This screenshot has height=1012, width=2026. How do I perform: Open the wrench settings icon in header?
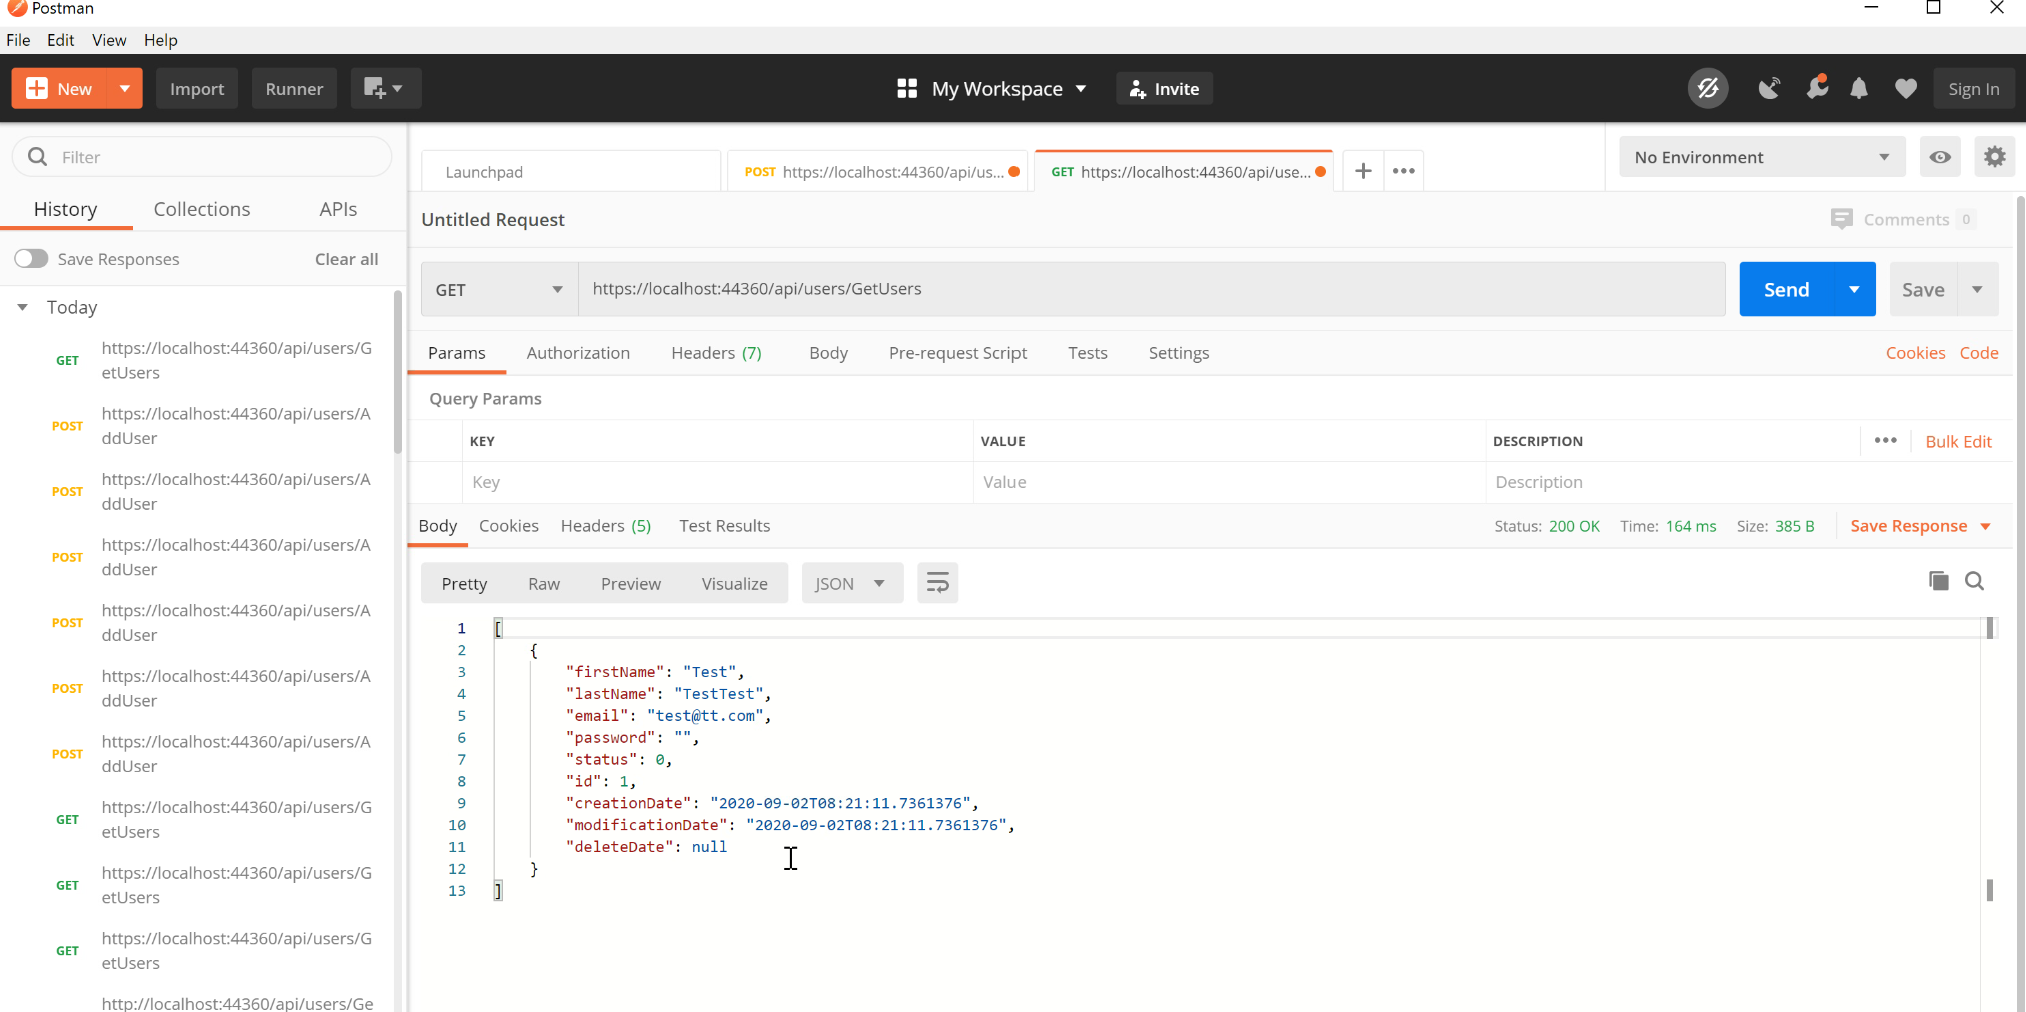coord(1817,89)
